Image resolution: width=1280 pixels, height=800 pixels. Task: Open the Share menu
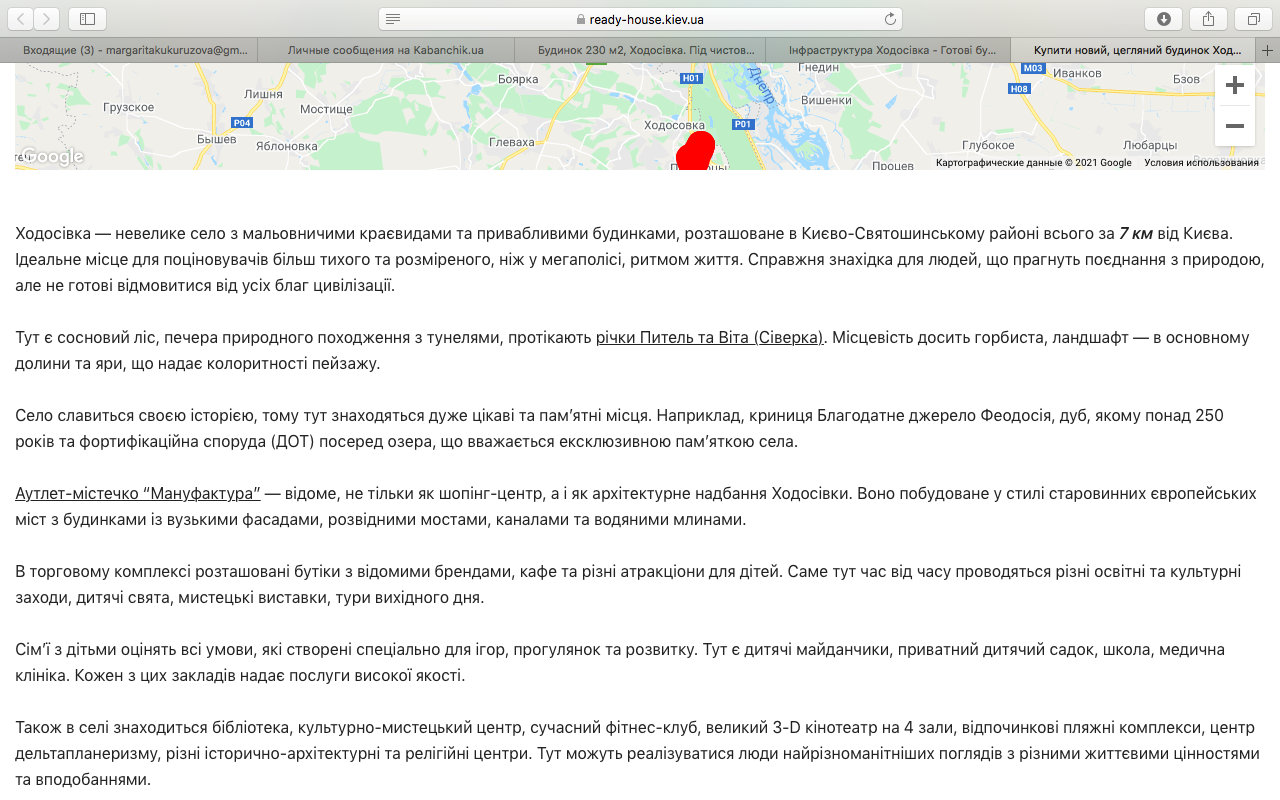(x=1208, y=19)
